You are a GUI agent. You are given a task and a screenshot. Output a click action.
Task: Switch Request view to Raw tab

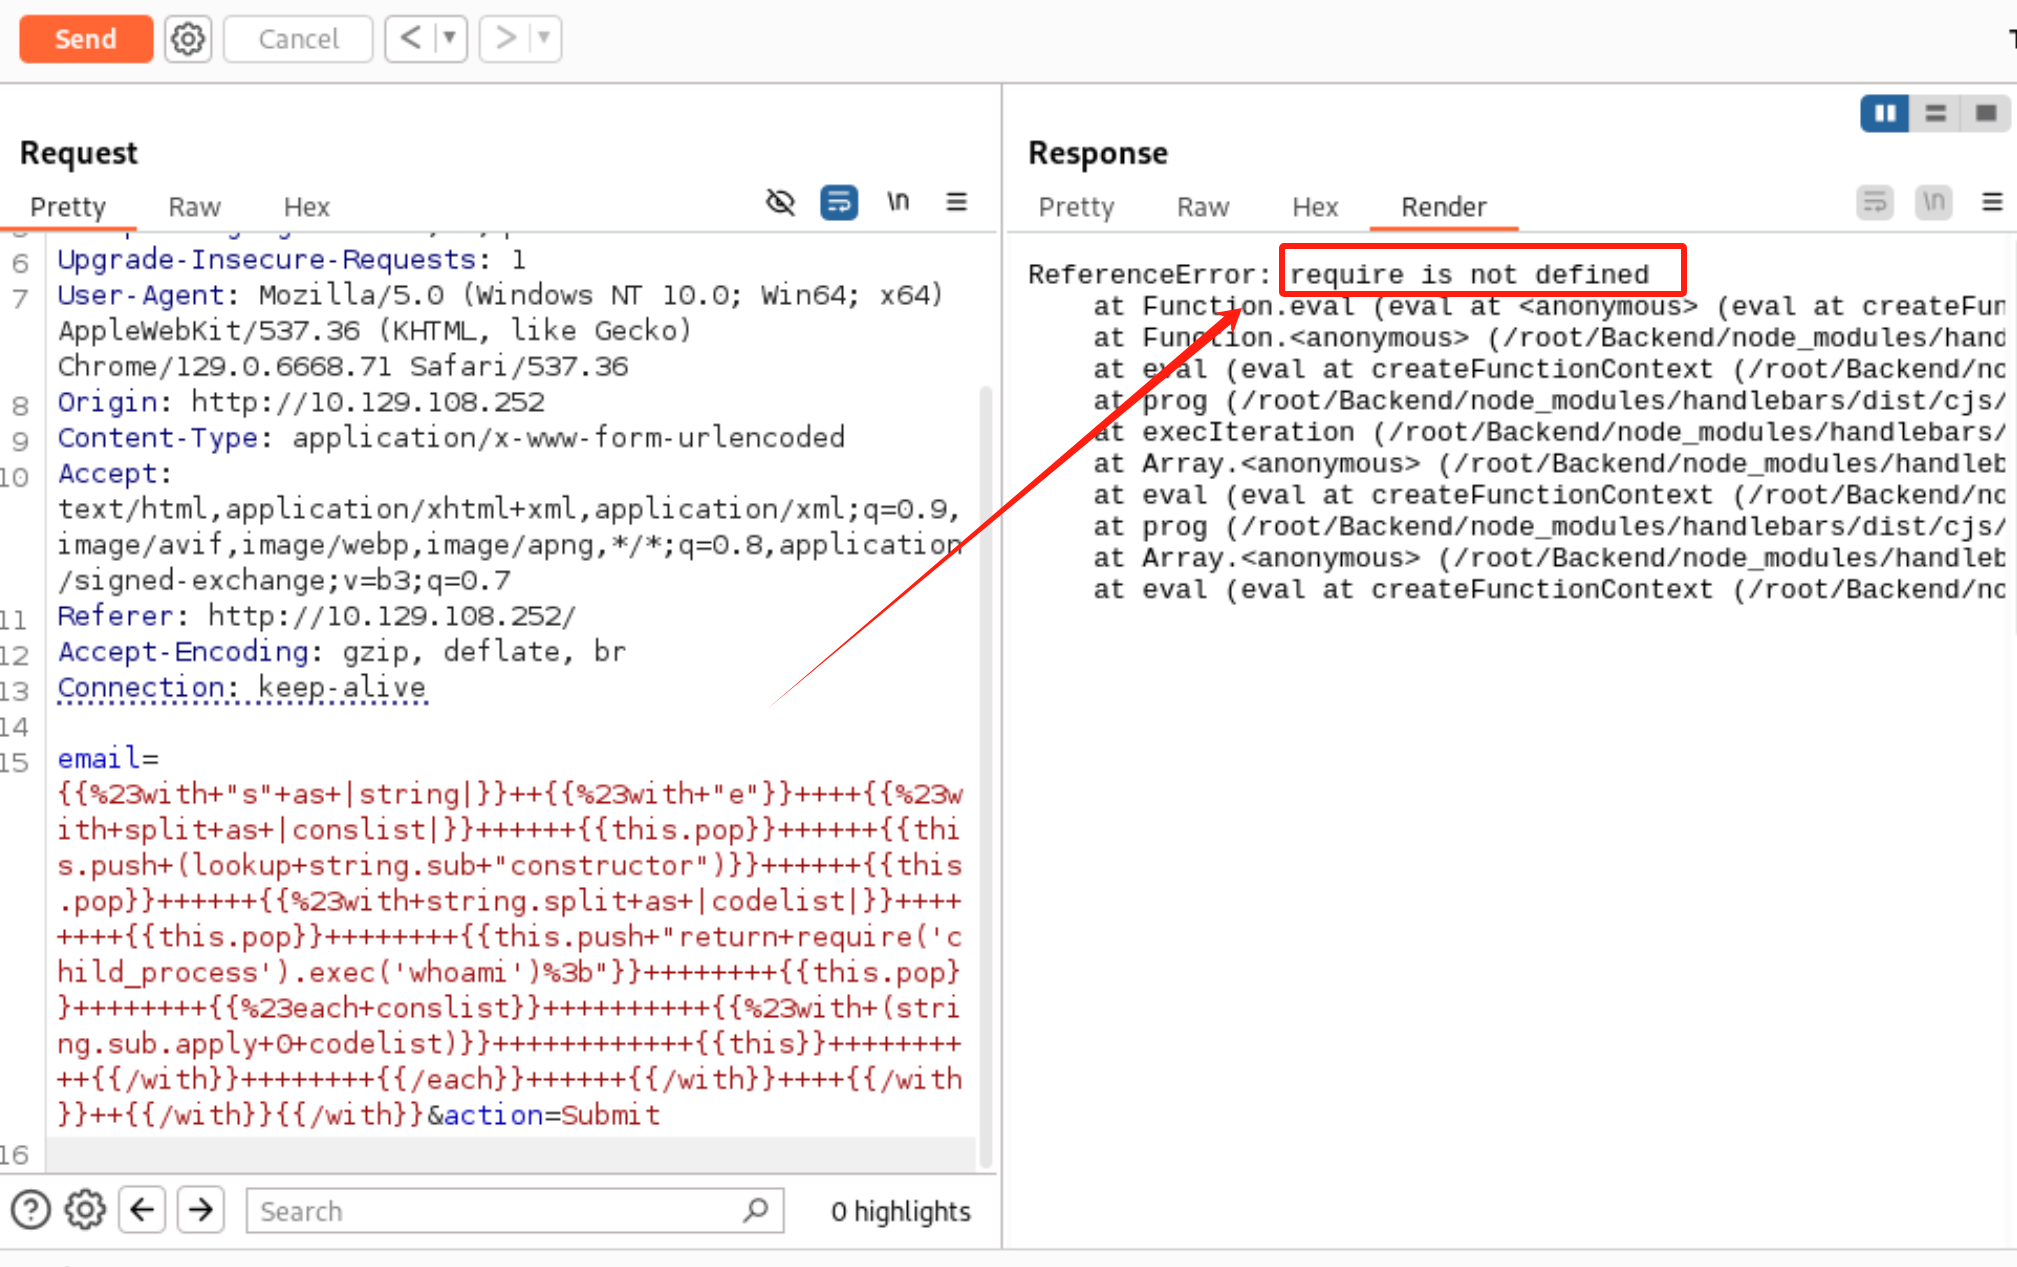(x=194, y=207)
